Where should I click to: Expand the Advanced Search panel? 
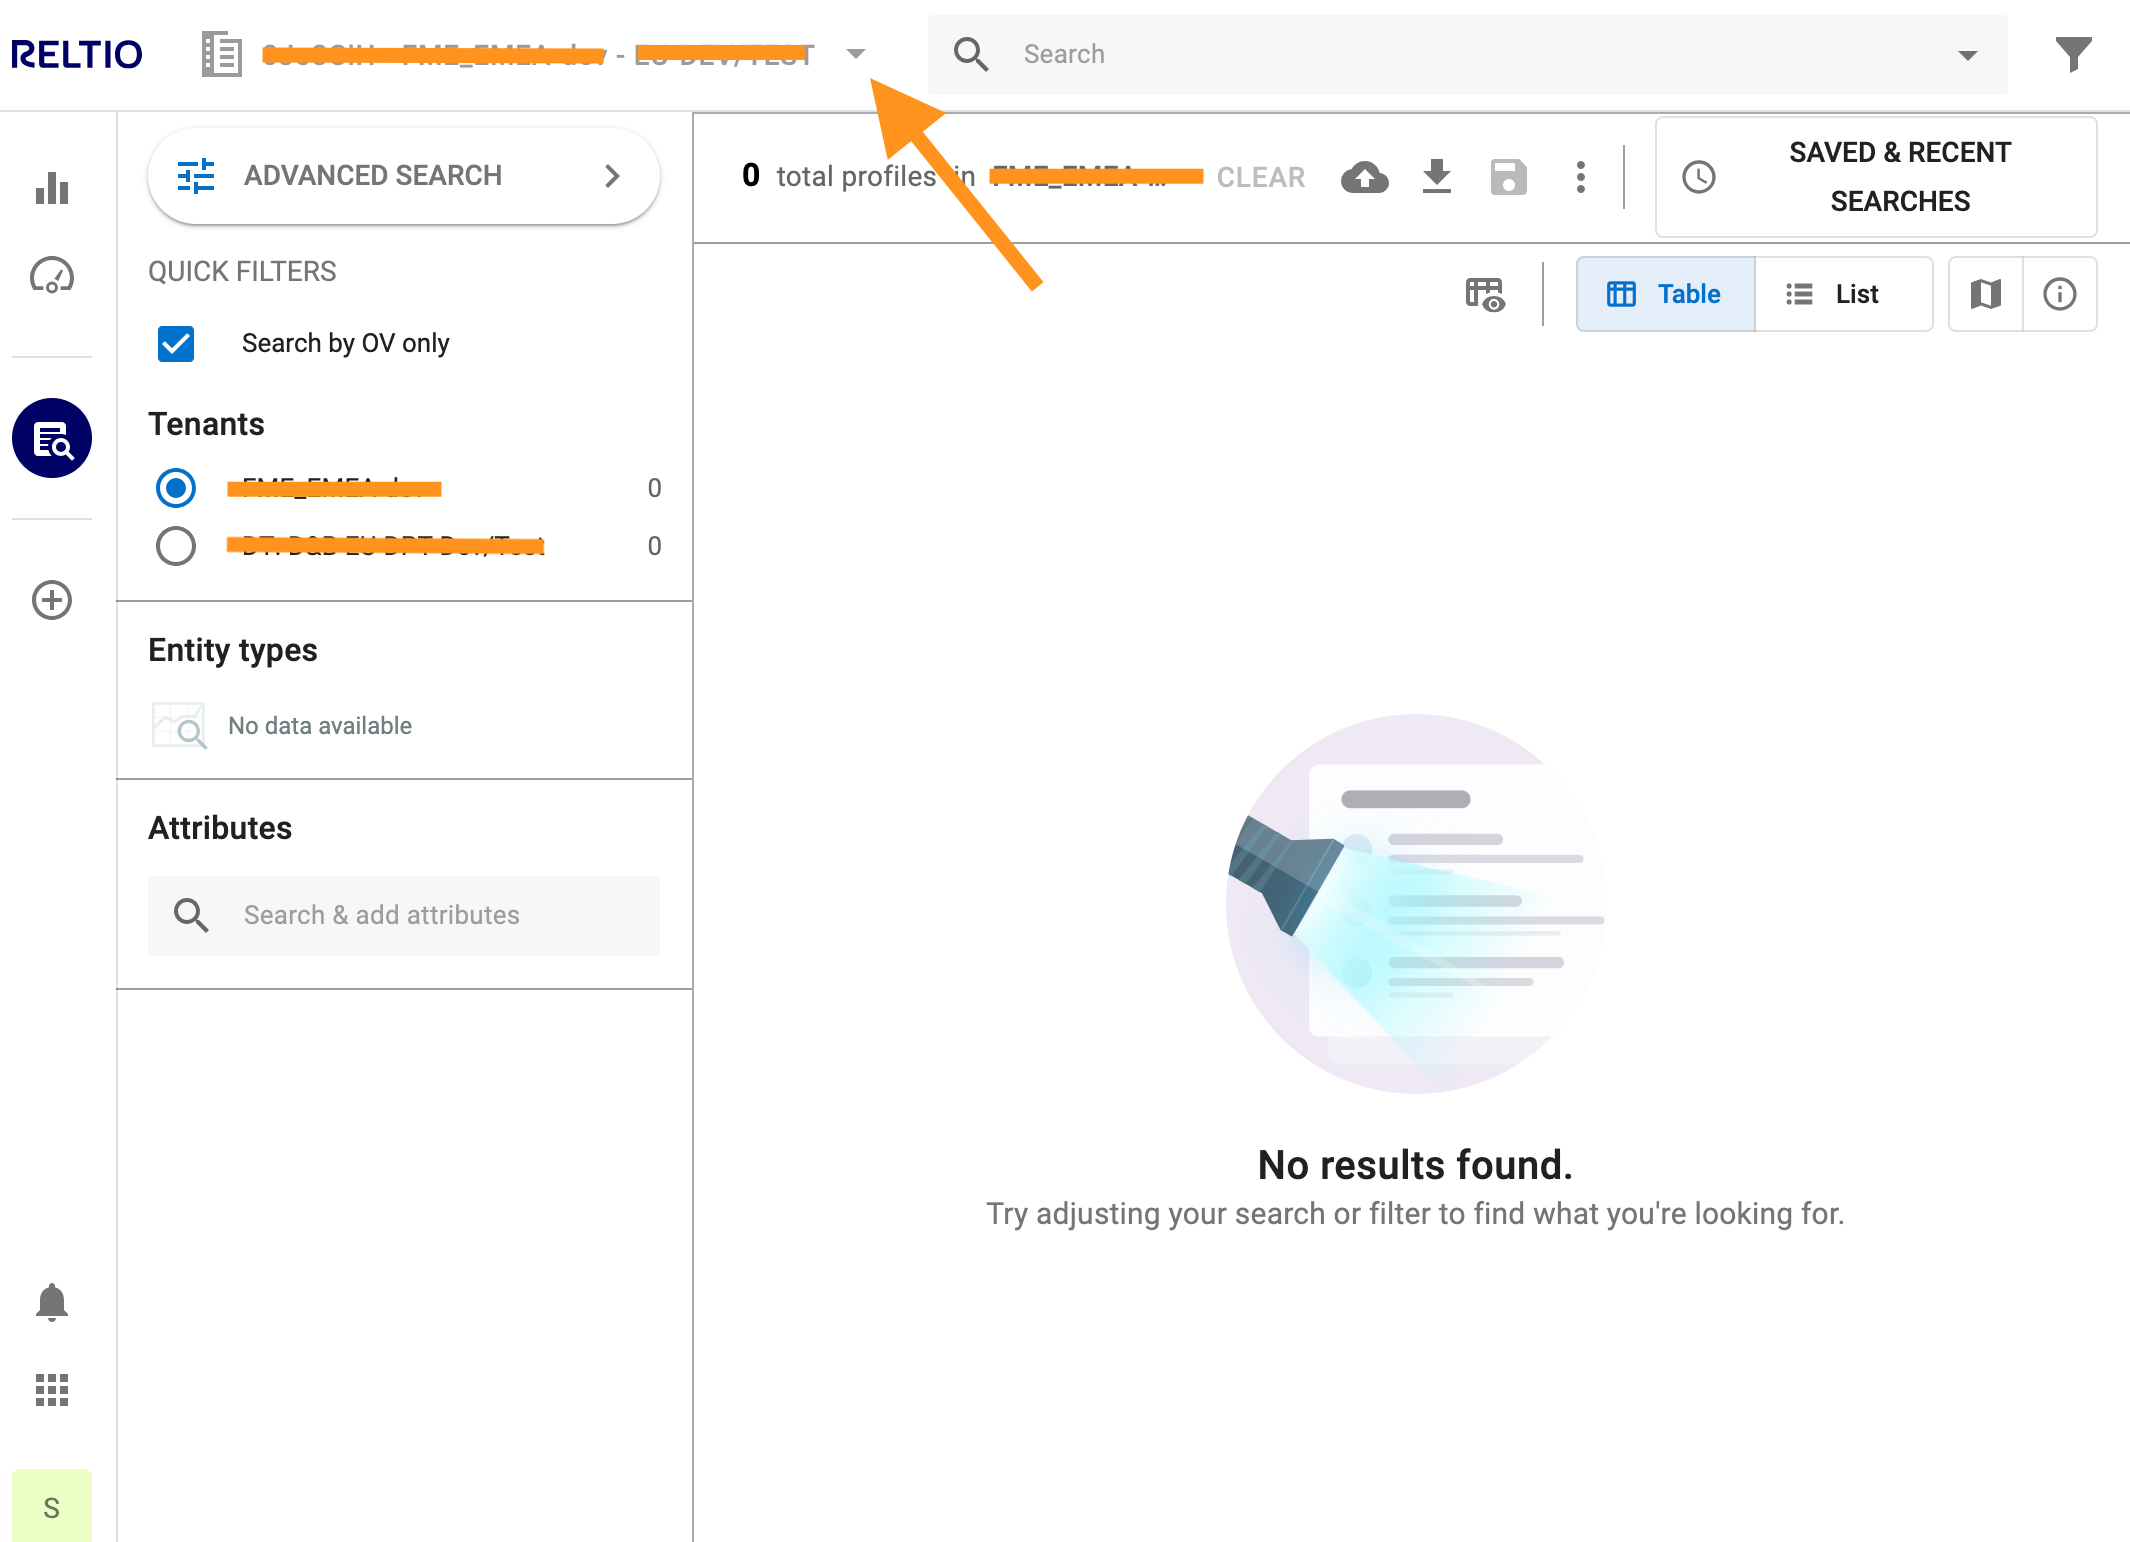coord(404,176)
